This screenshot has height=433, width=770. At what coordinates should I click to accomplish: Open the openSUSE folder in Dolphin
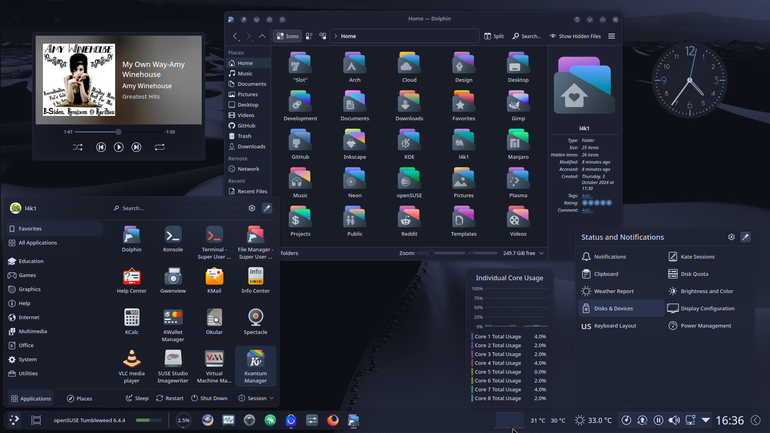[x=409, y=182]
